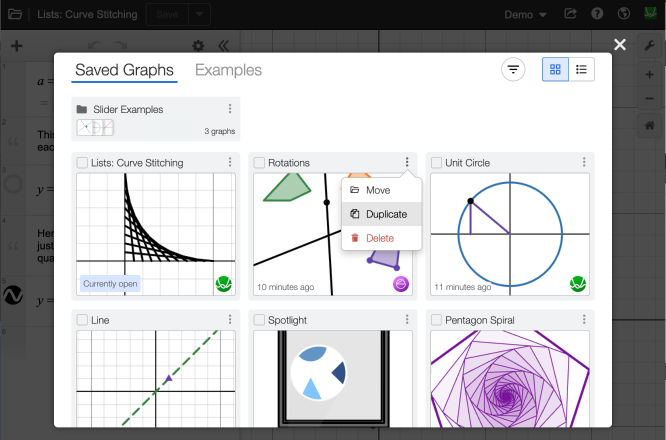Open options menu for Unit Circle
Viewport: 666px width, 440px height.
584,163
